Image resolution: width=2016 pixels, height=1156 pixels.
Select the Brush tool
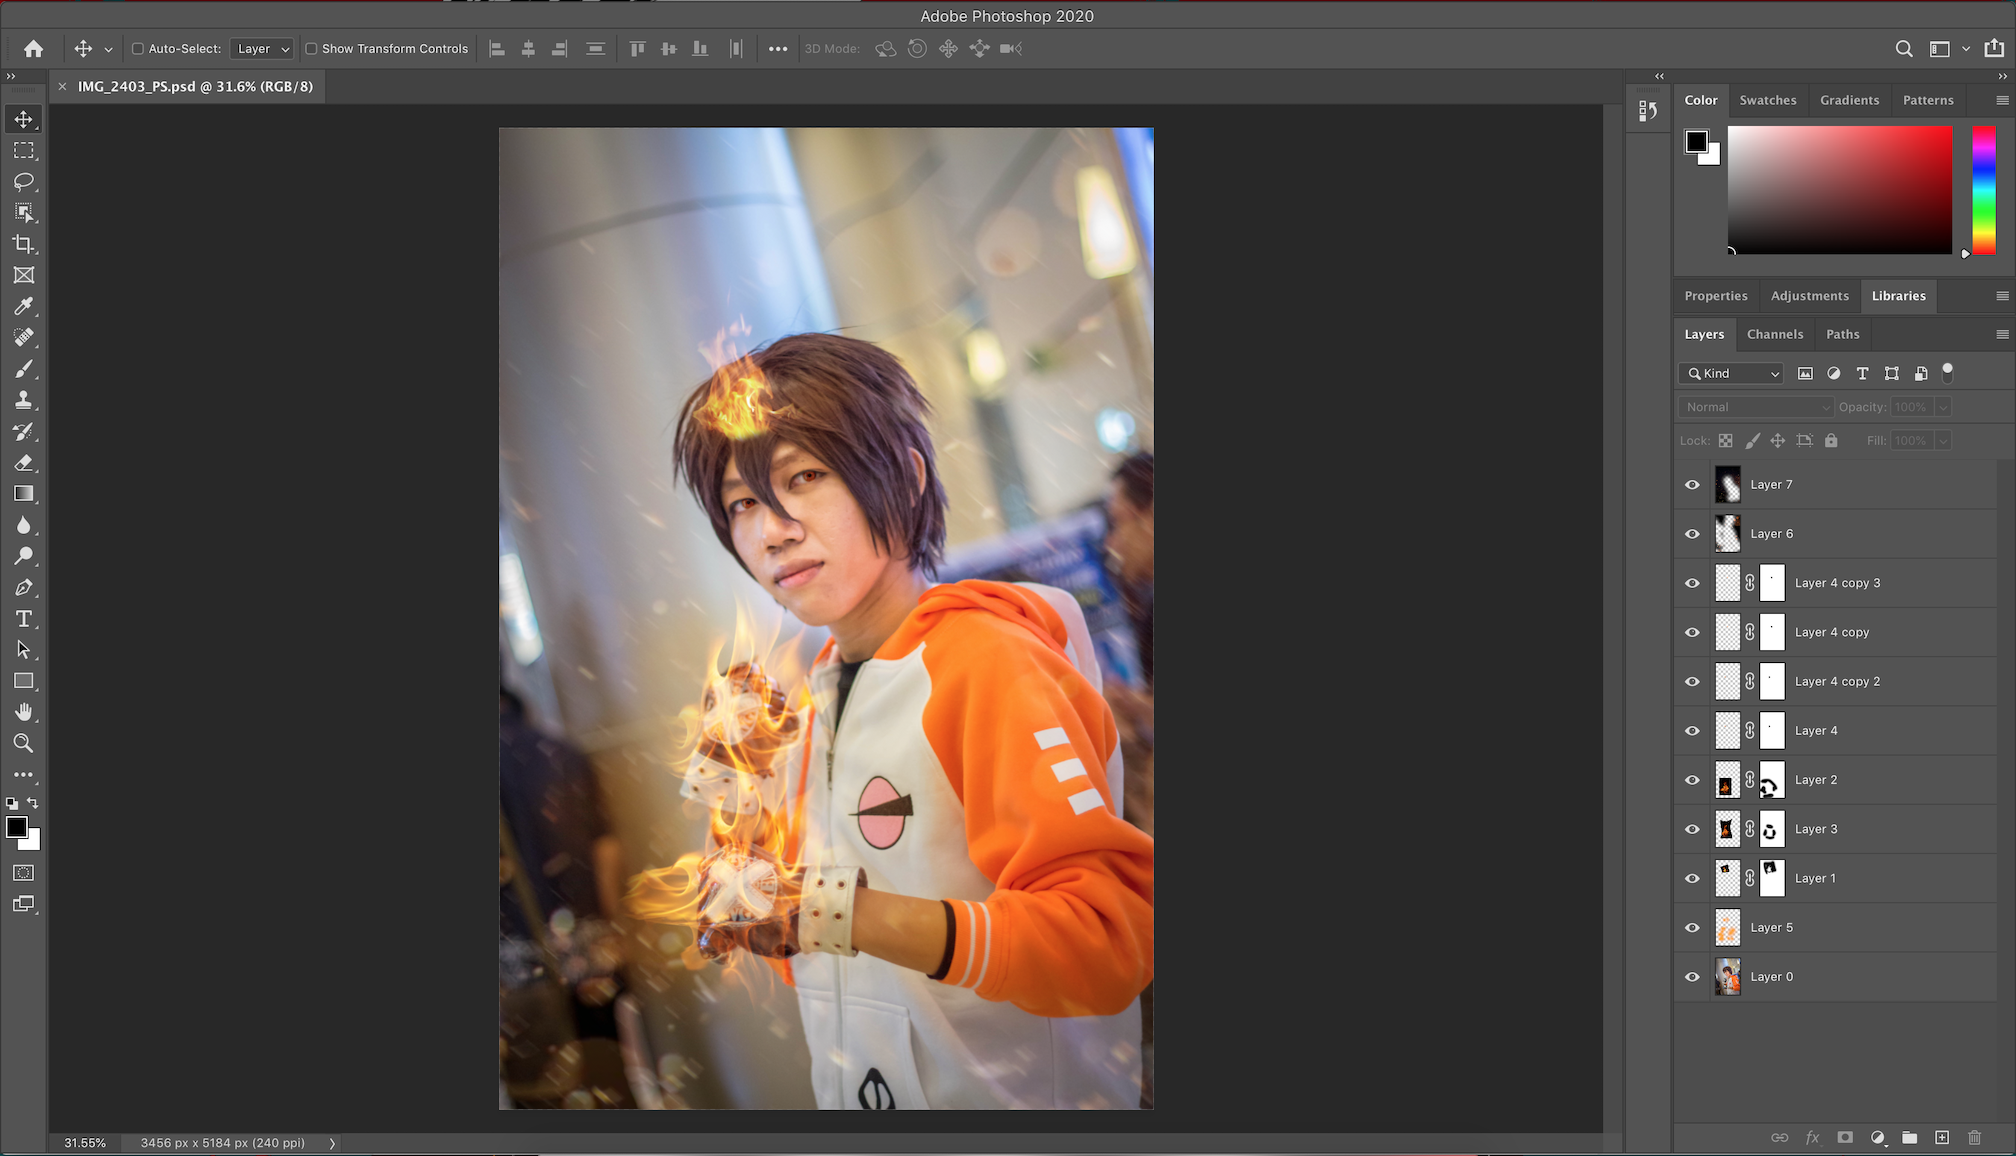(24, 369)
